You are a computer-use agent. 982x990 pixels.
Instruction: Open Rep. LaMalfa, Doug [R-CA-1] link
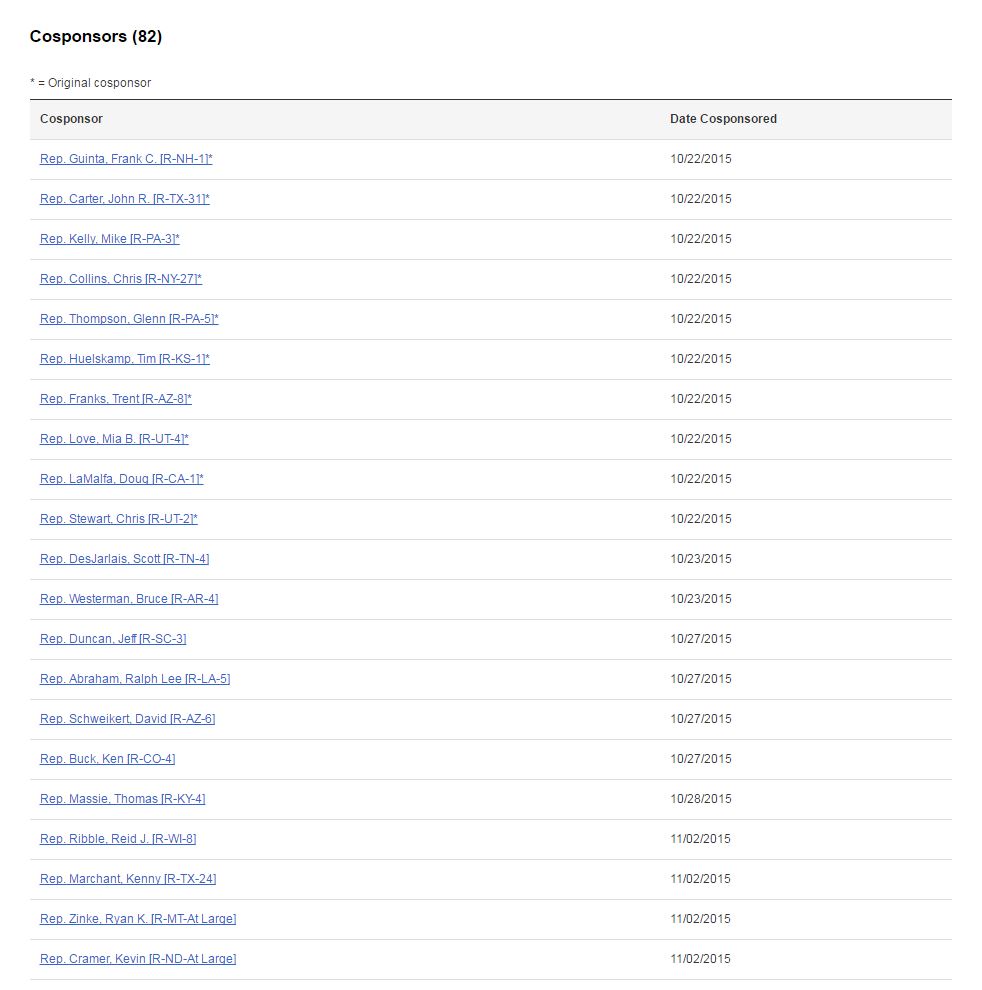tap(122, 479)
